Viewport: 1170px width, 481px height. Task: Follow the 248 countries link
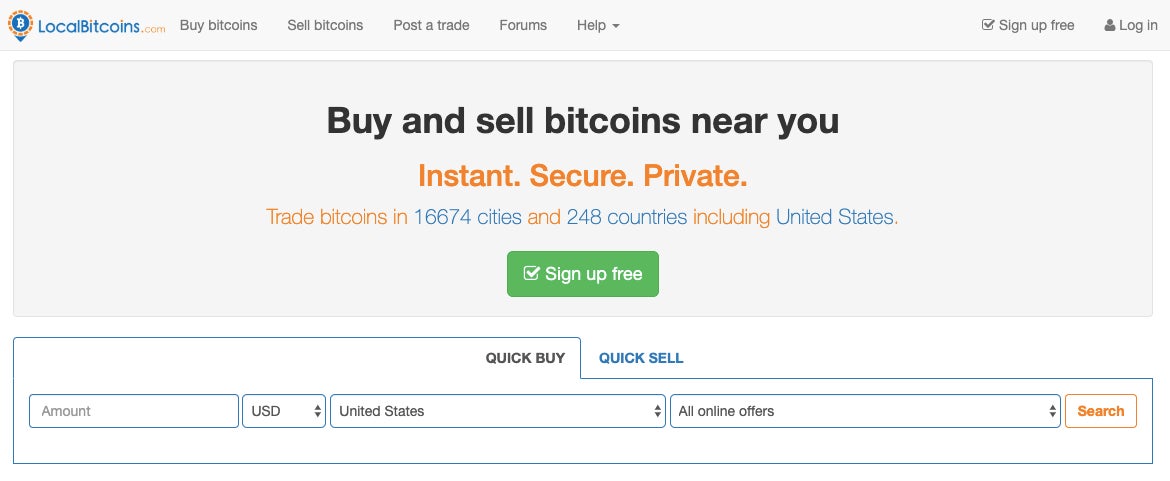(x=627, y=217)
